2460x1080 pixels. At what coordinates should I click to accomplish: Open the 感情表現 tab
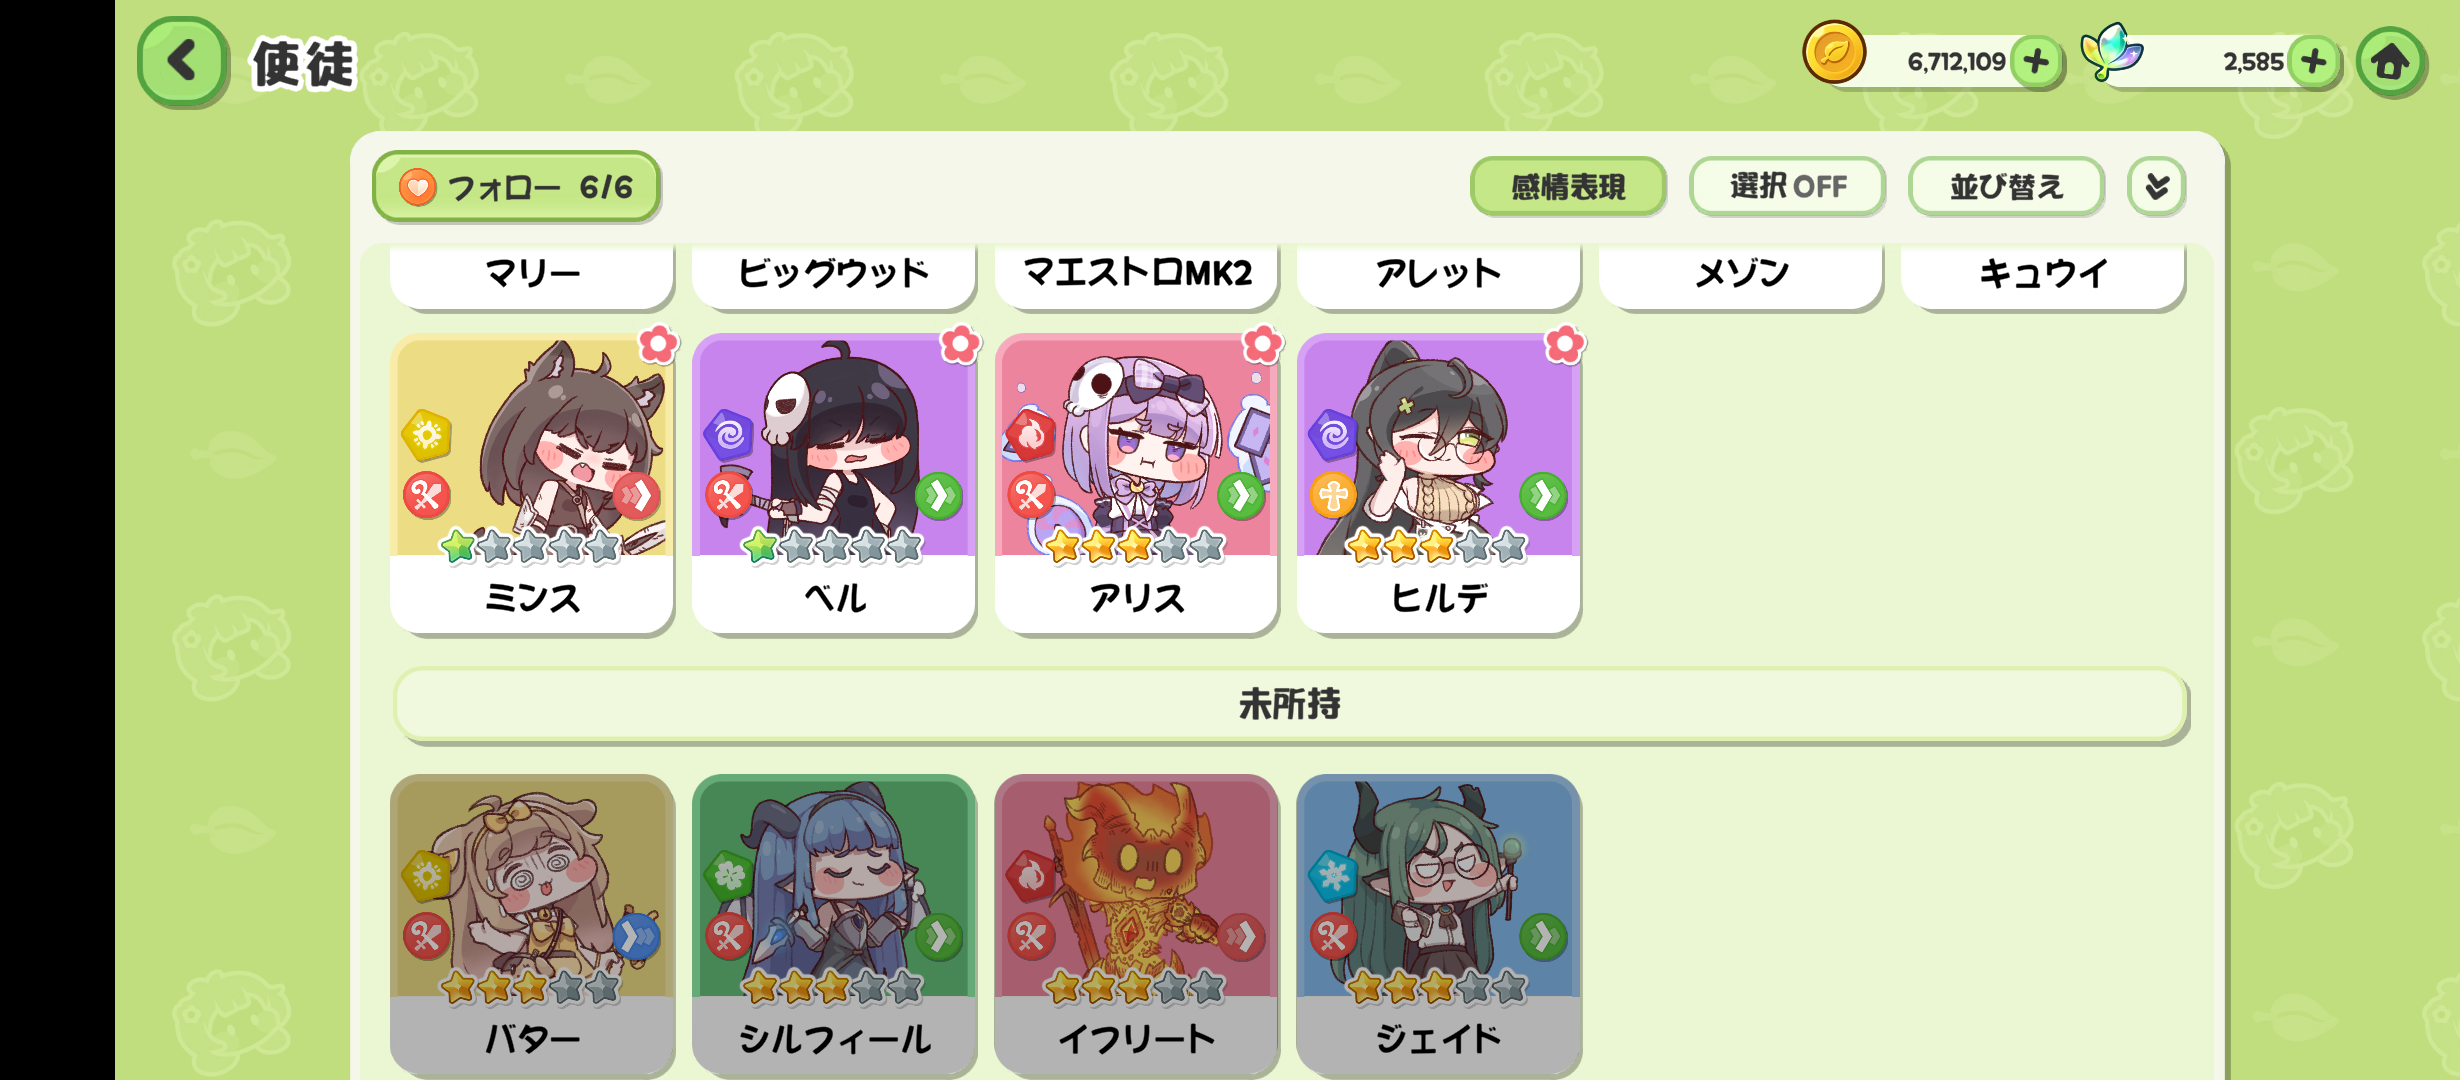(x=1568, y=186)
